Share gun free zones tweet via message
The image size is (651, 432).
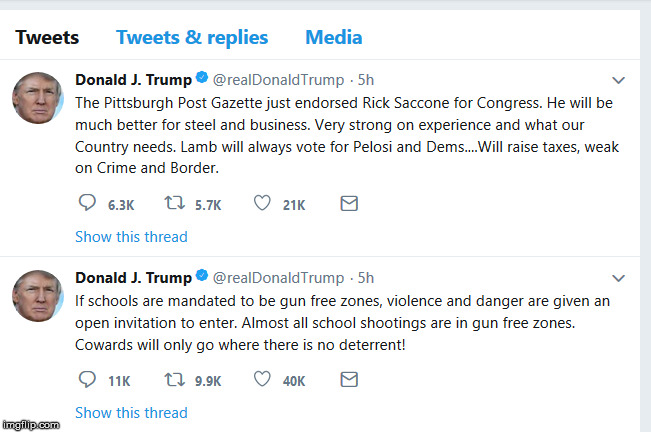(349, 380)
